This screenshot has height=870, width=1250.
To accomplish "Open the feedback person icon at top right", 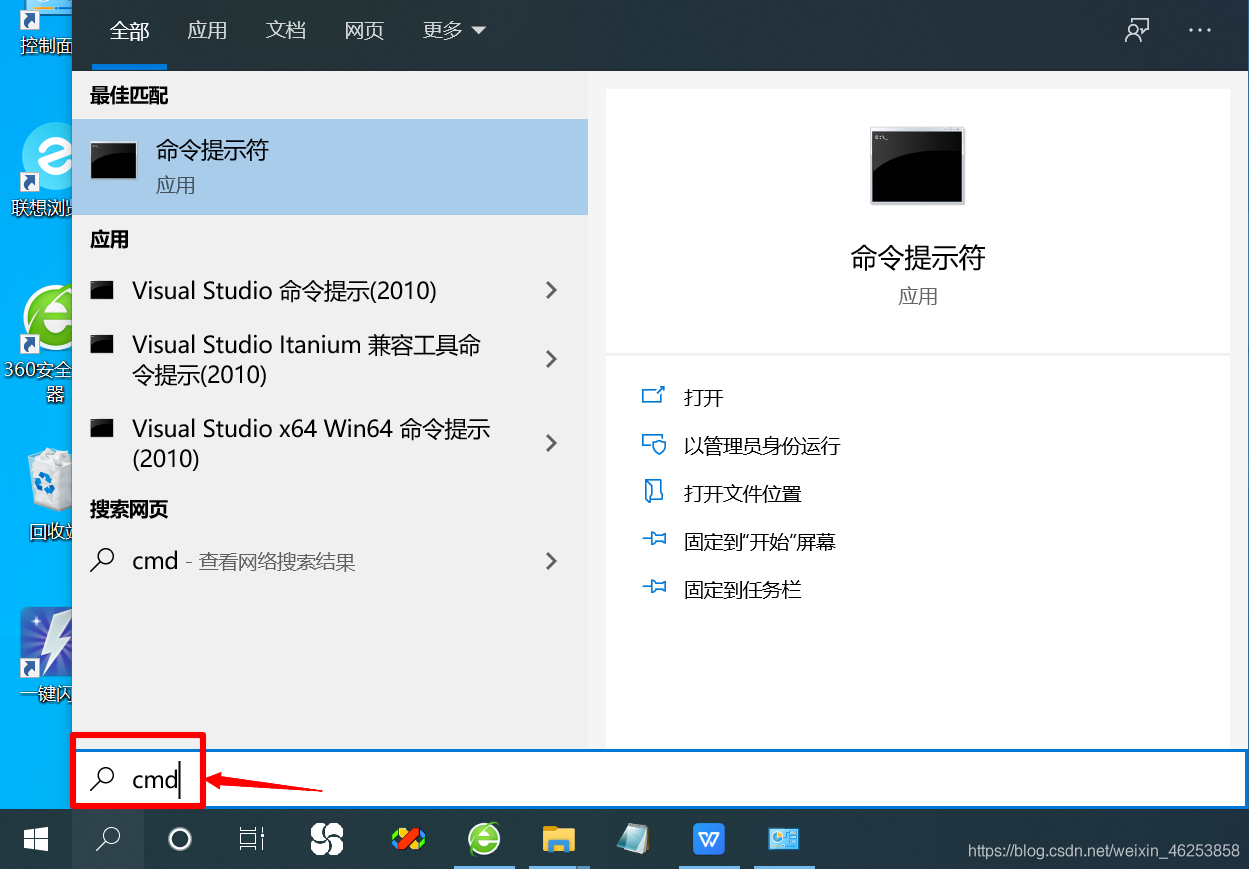I will [1136, 30].
